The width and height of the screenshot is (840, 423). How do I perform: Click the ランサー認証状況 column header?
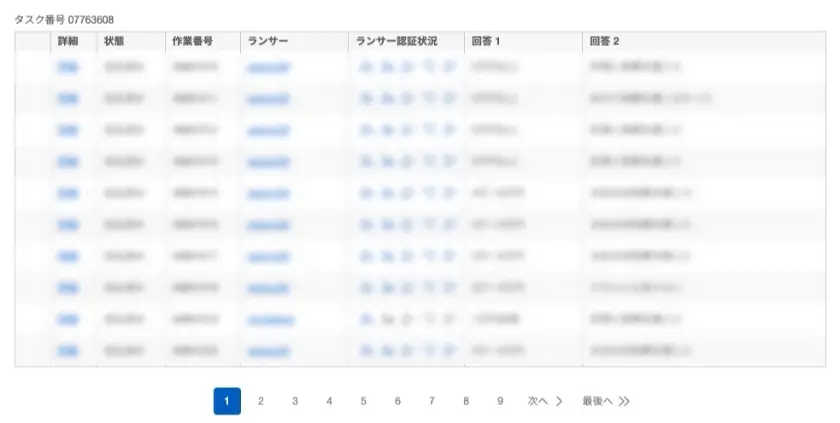[397, 41]
